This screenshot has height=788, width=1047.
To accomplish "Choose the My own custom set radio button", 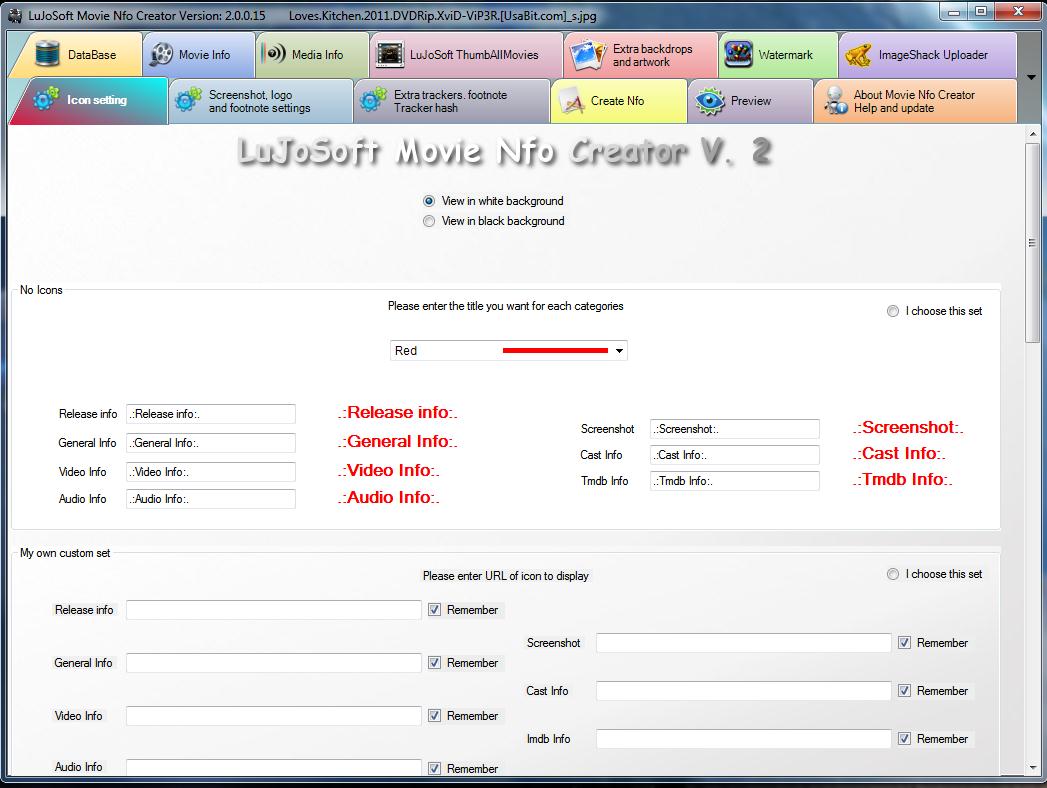I will pyautogui.click(x=893, y=574).
